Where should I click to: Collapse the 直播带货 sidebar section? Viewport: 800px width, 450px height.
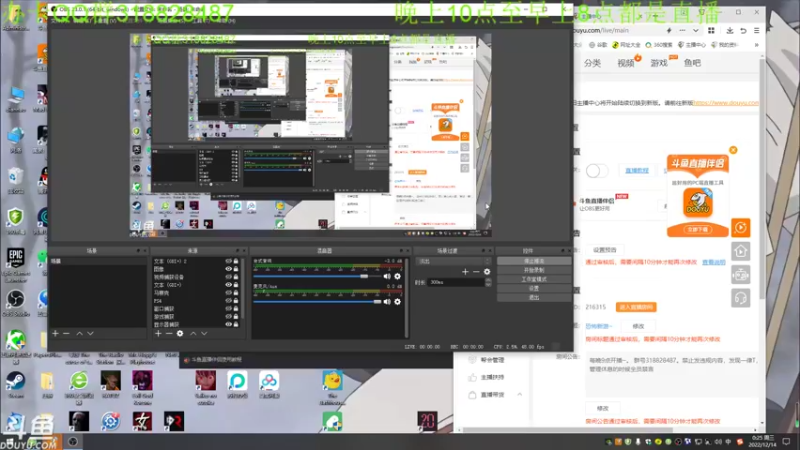tap(519, 394)
